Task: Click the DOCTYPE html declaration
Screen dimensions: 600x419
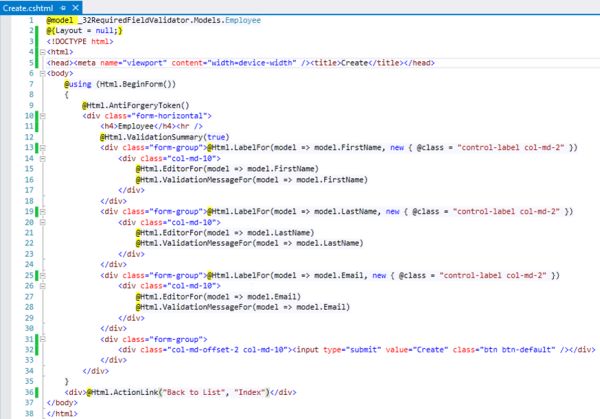Action: 80,41
